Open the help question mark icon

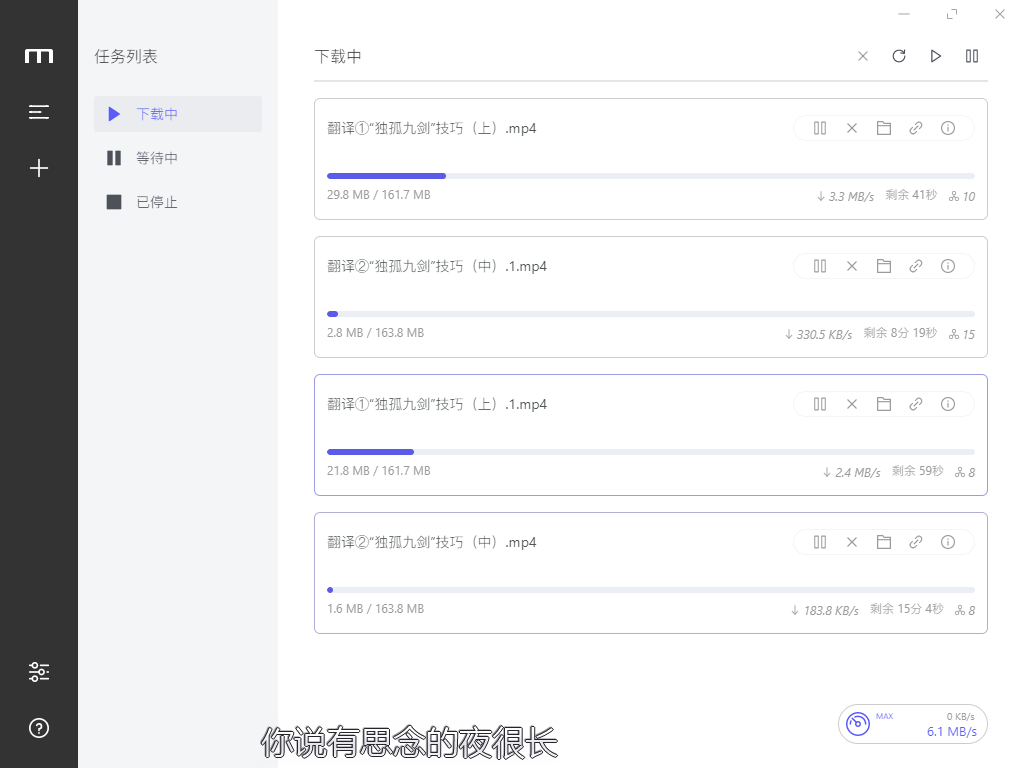coord(39,728)
